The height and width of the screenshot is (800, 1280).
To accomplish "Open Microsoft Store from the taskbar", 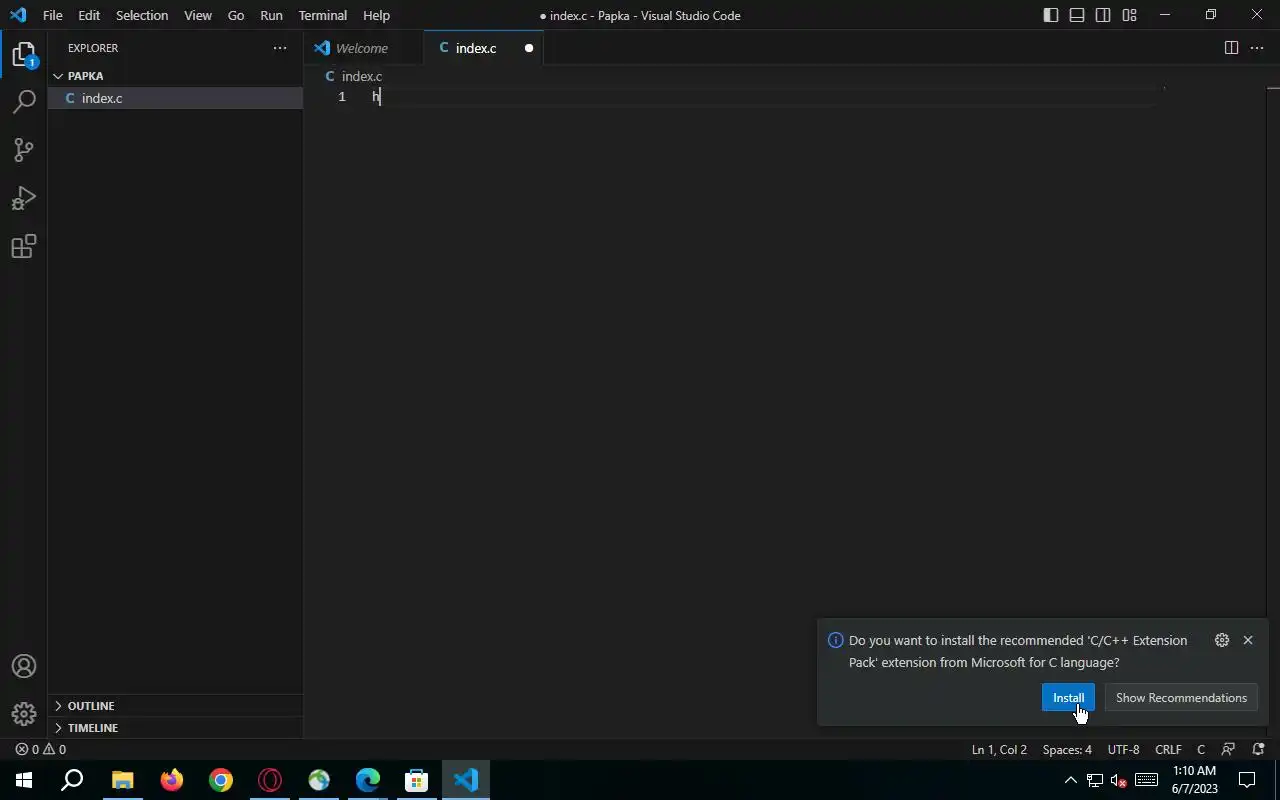I will pyautogui.click(x=417, y=780).
